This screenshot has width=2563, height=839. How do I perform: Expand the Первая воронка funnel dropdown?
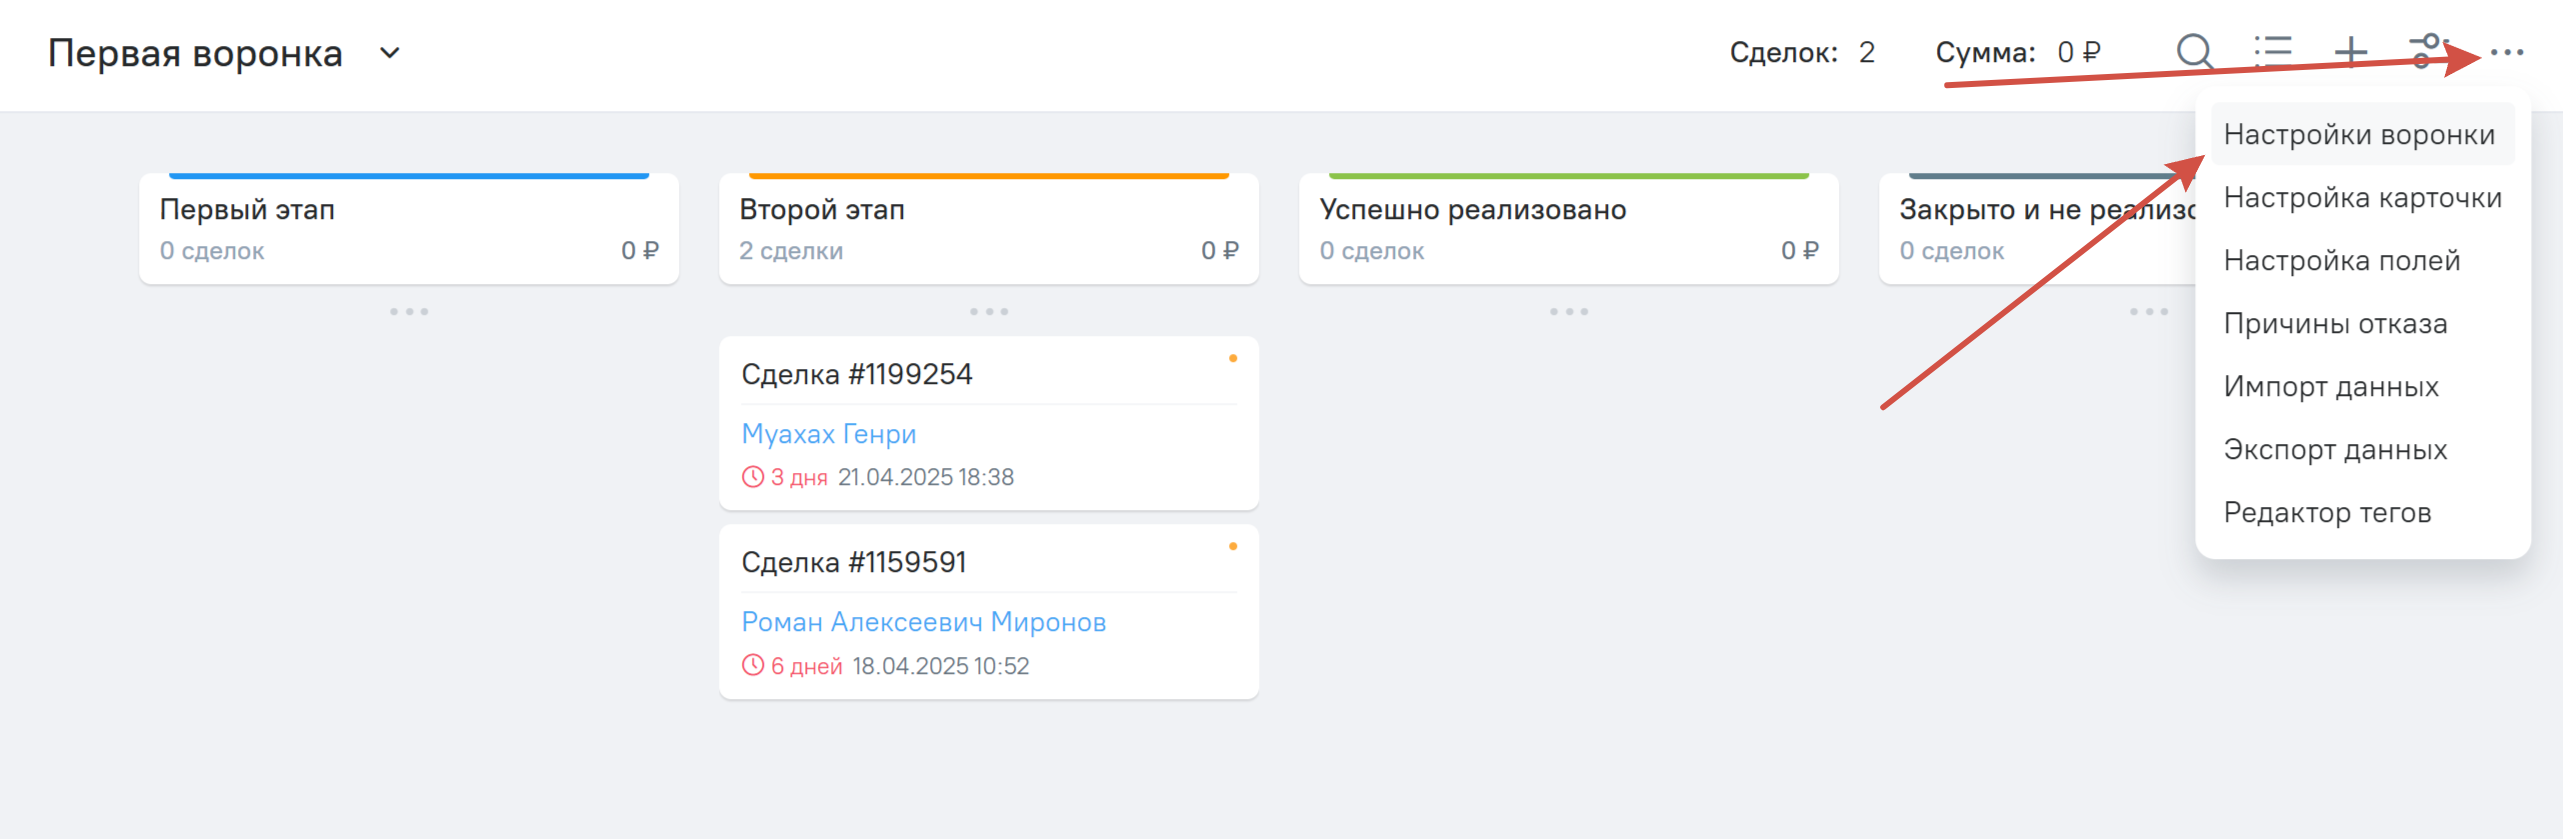tap(390, 53)
